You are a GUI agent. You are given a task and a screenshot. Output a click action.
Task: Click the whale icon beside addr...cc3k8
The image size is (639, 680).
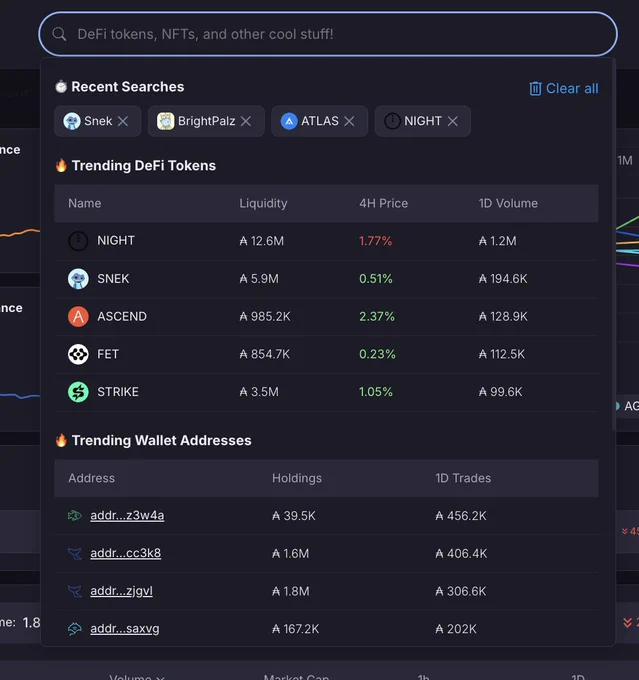(75, 553)
